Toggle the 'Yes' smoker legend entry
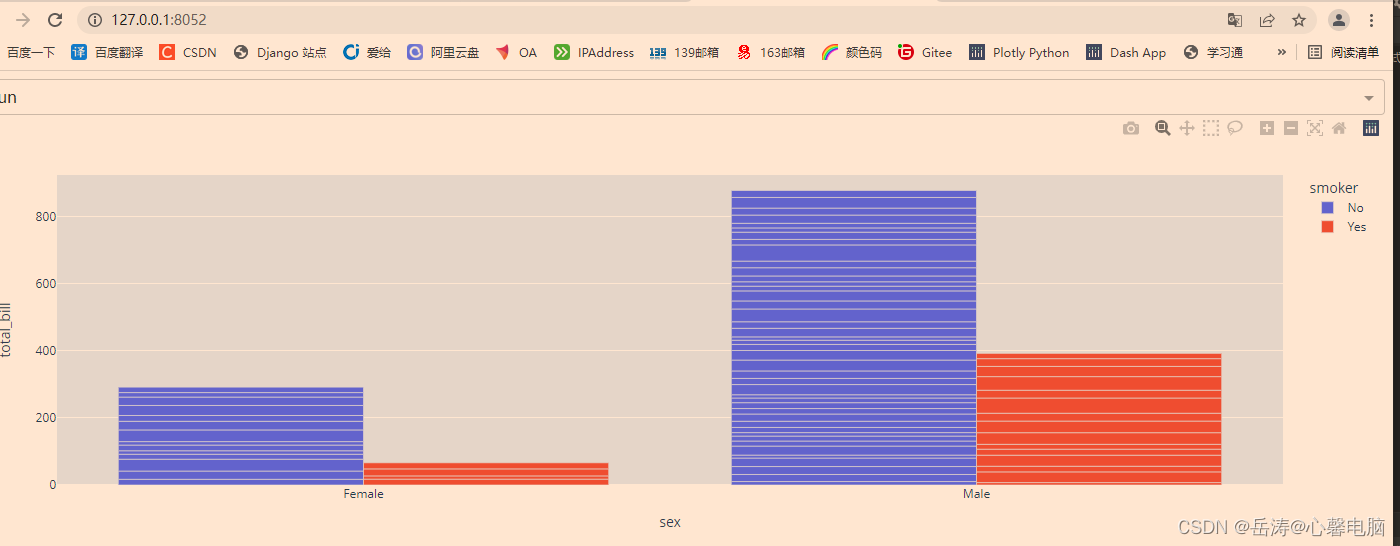The width and height of the screenshot is (1400, 546). pyautogui.click(x=1343, y=226)
